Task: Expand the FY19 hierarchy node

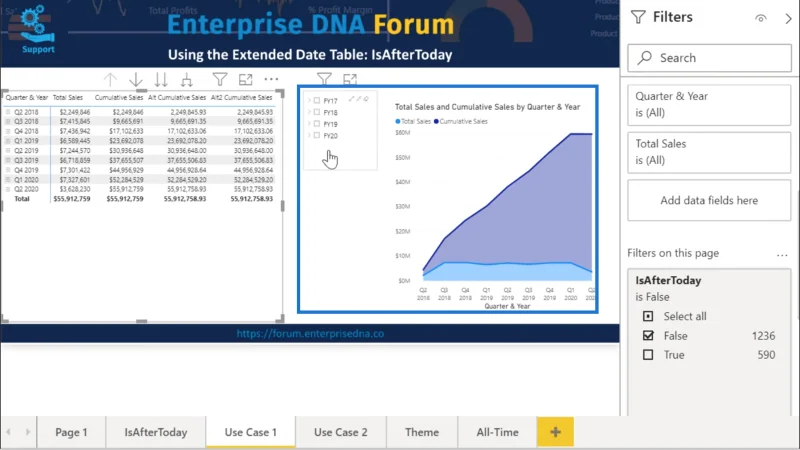Action: click(x=309, y=124)
